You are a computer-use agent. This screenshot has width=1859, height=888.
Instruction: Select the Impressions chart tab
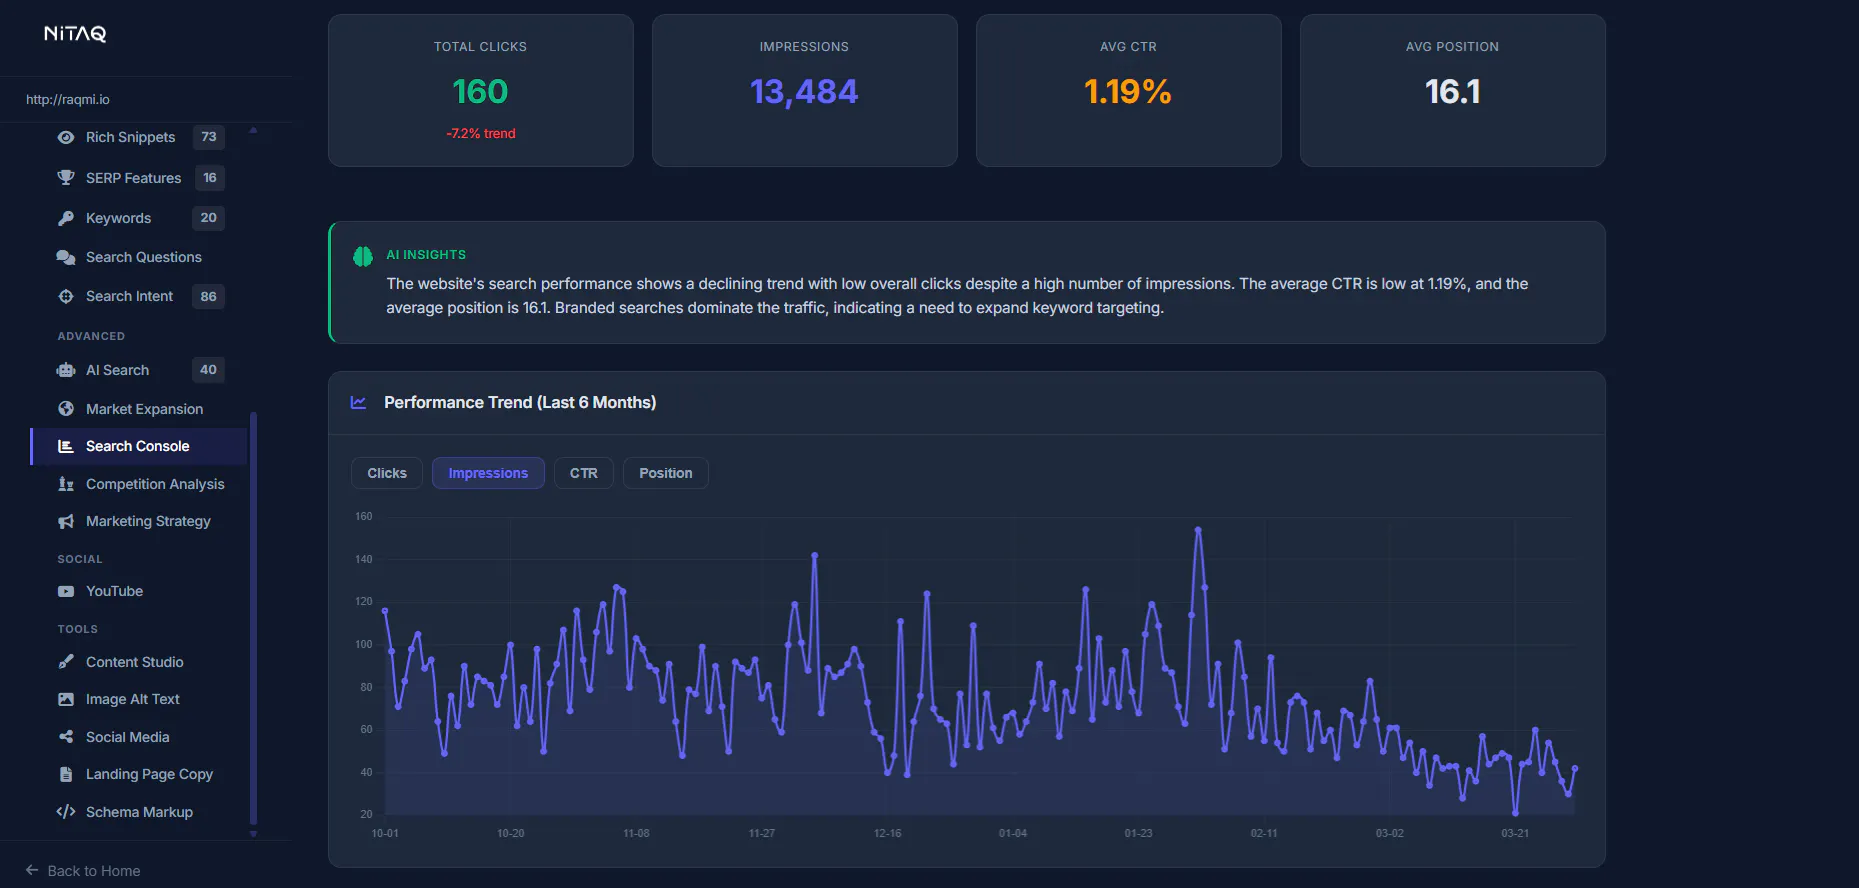[488, 473]
